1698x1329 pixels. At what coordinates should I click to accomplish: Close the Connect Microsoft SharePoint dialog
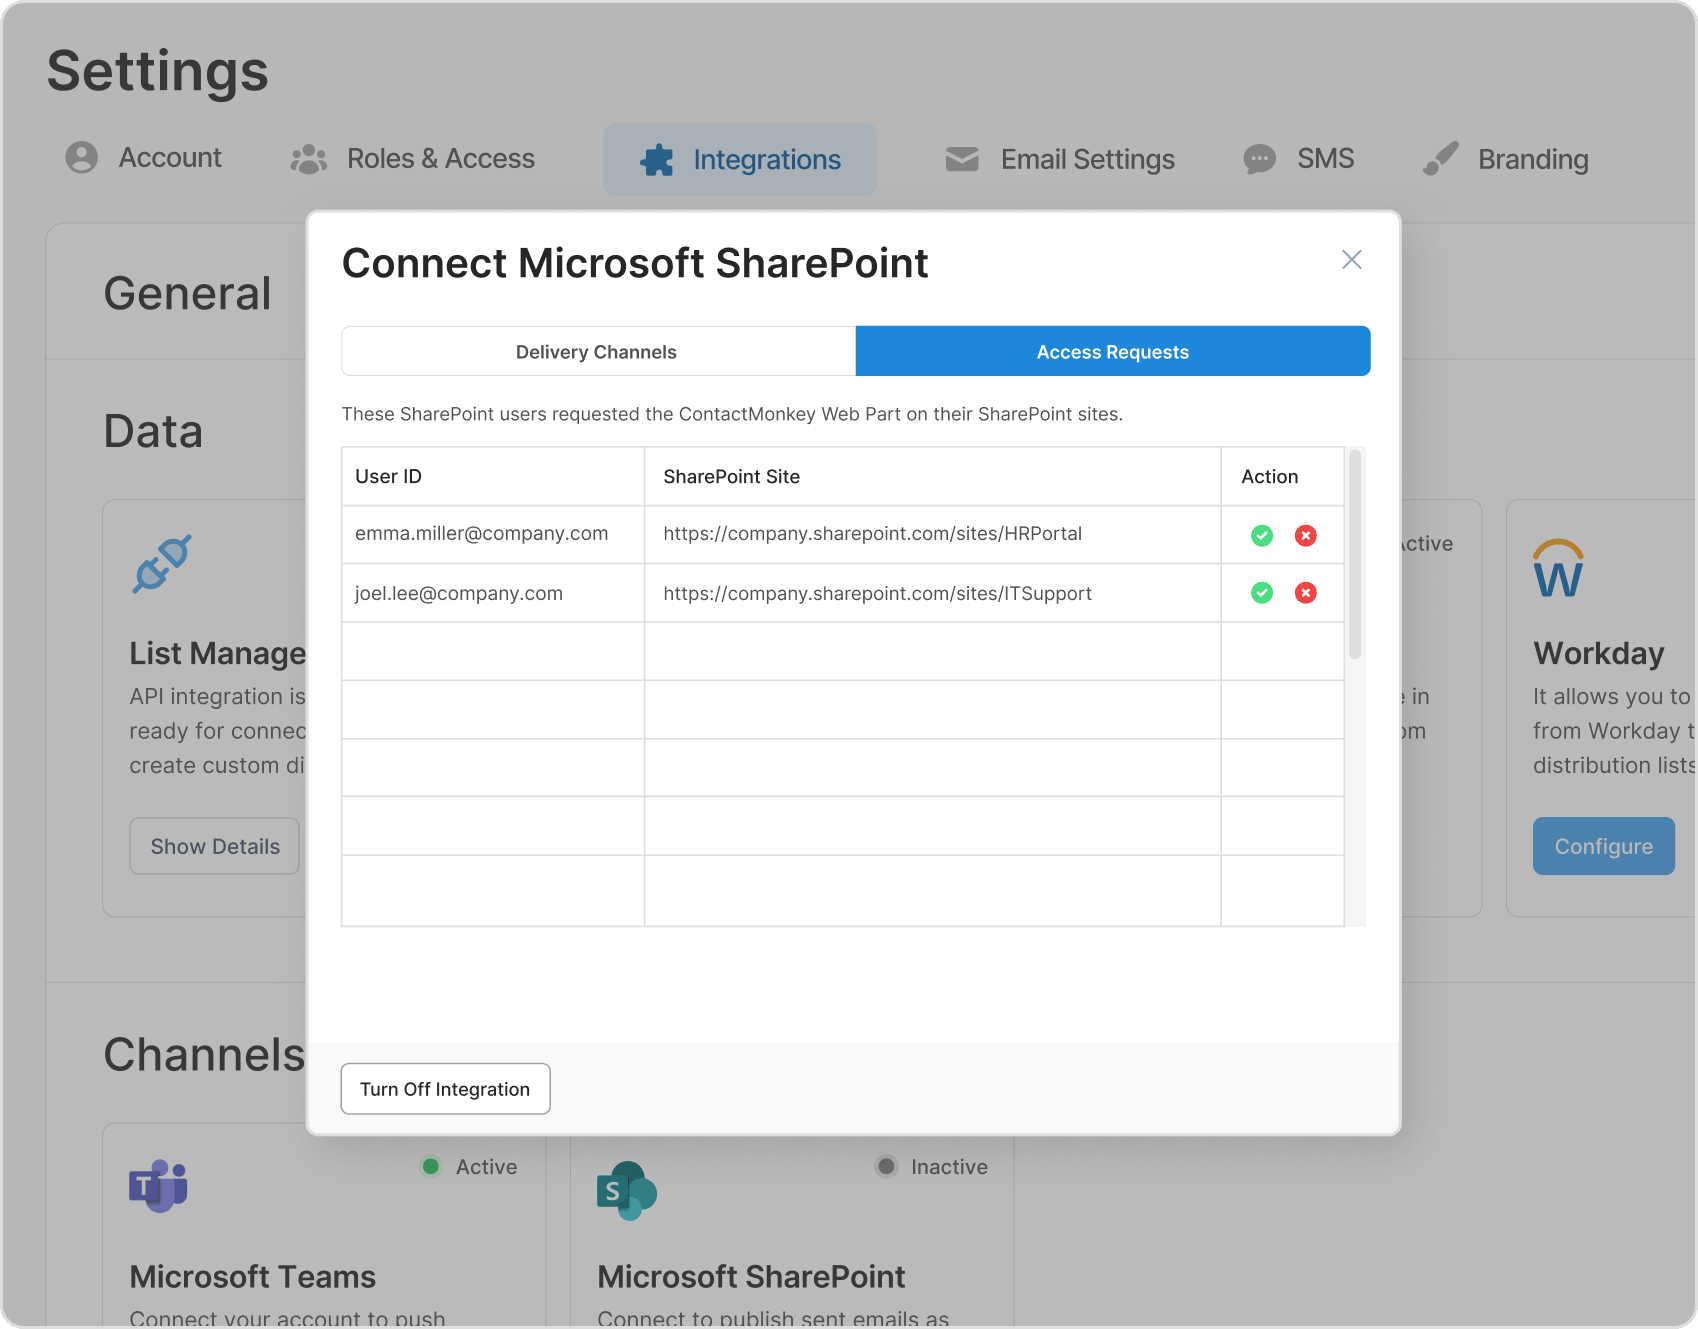1351,260
